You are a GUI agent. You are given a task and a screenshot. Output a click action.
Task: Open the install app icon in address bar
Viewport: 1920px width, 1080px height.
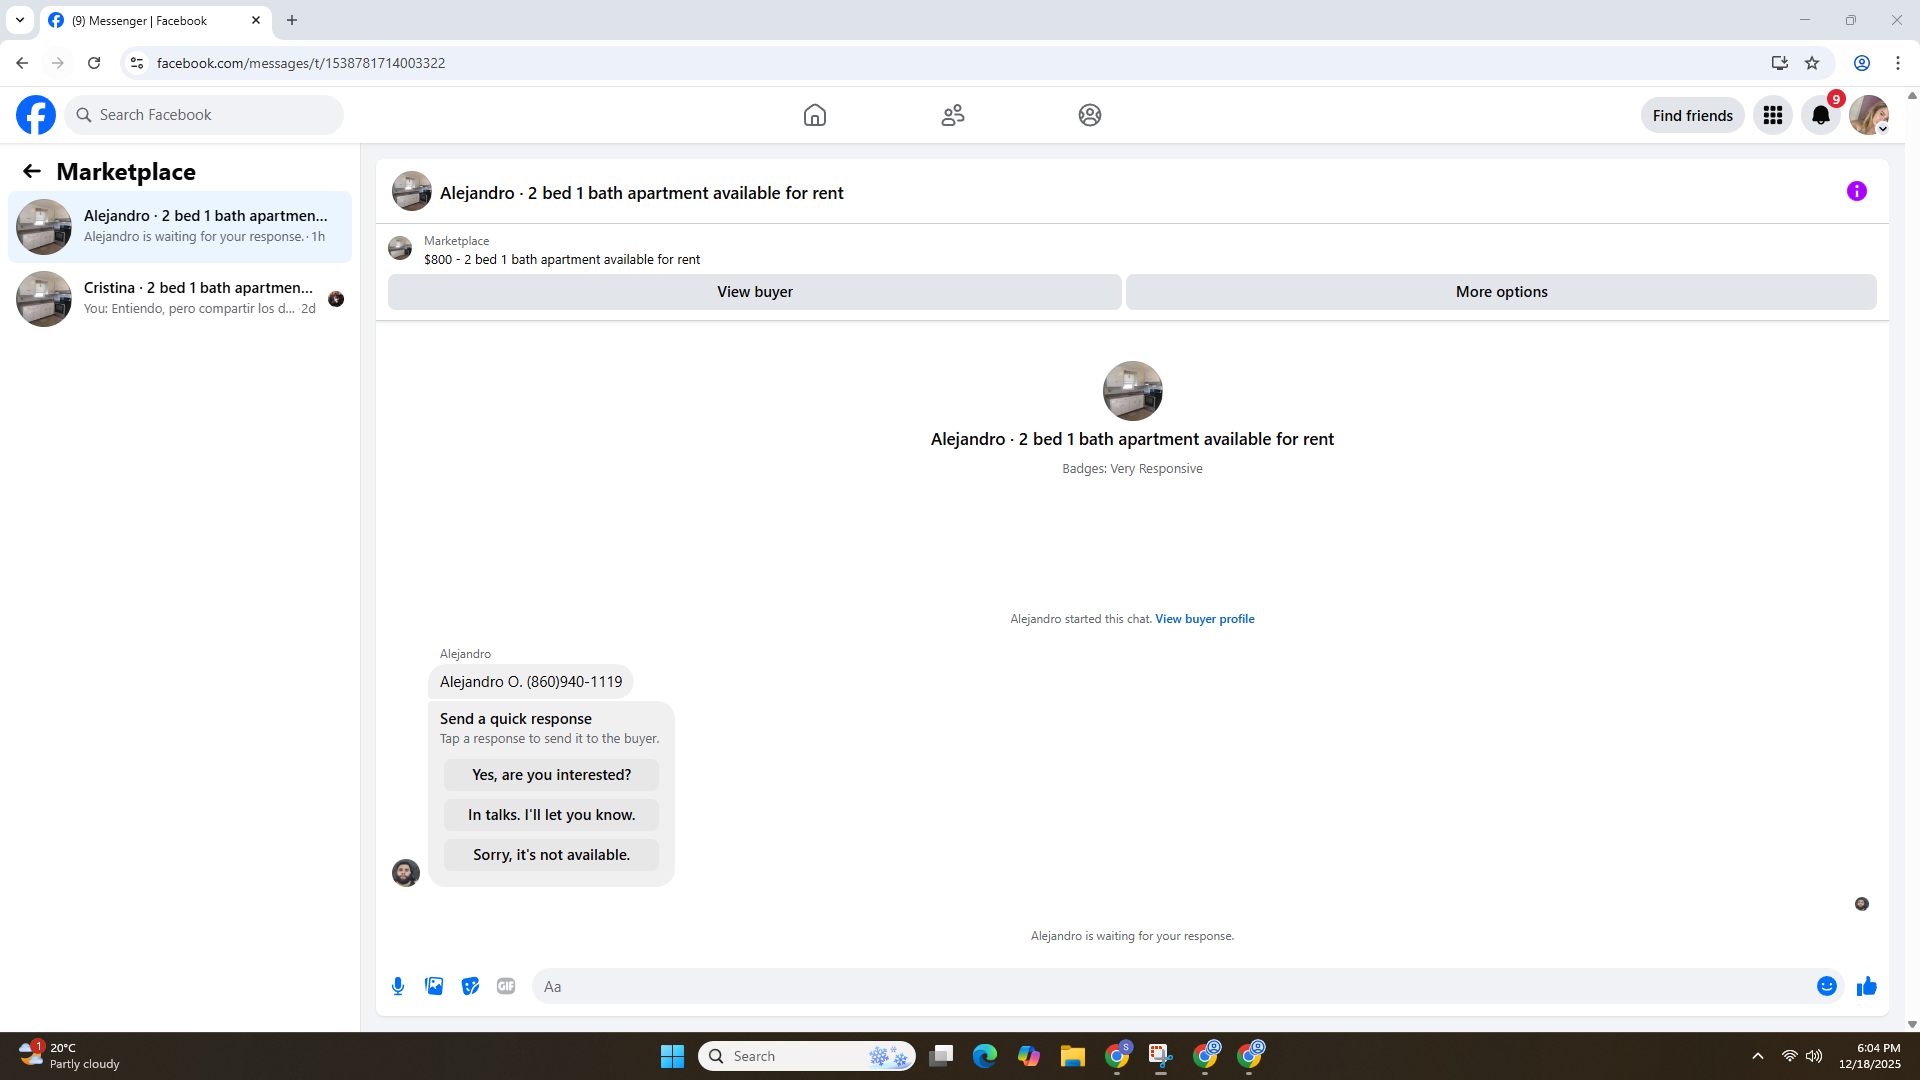click(x=1780, y=63)
